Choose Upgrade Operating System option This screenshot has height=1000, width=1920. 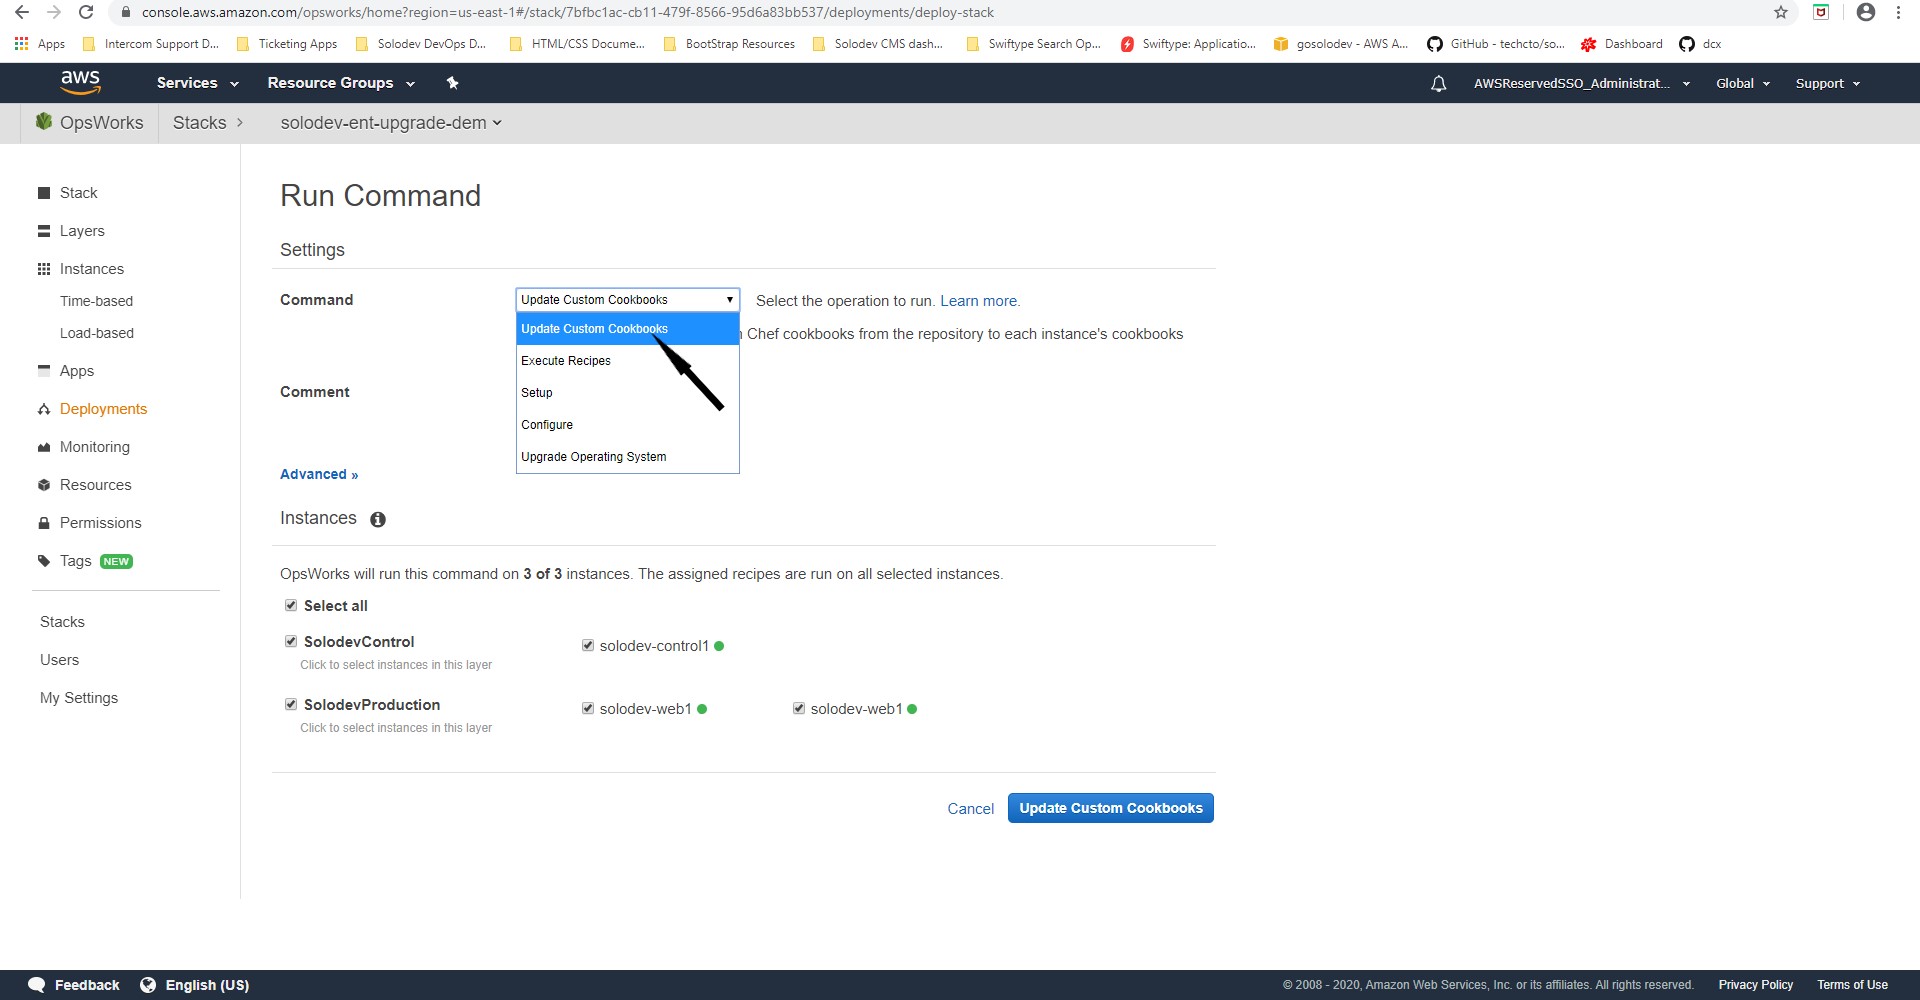(x=627, y=457)
